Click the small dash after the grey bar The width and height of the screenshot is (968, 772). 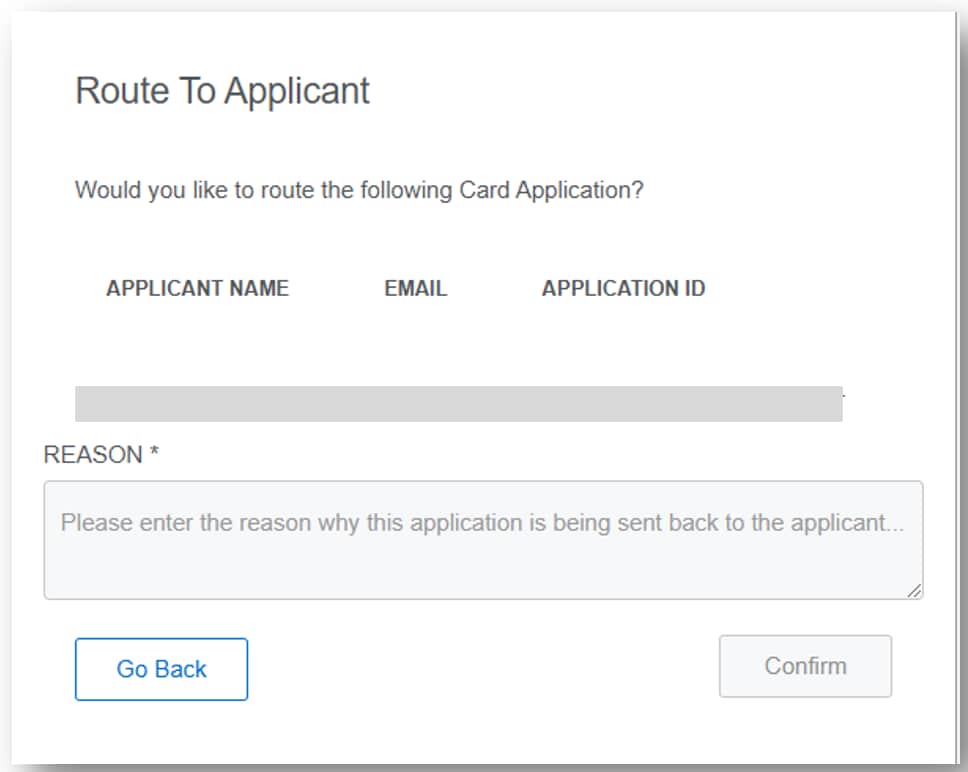844,396
